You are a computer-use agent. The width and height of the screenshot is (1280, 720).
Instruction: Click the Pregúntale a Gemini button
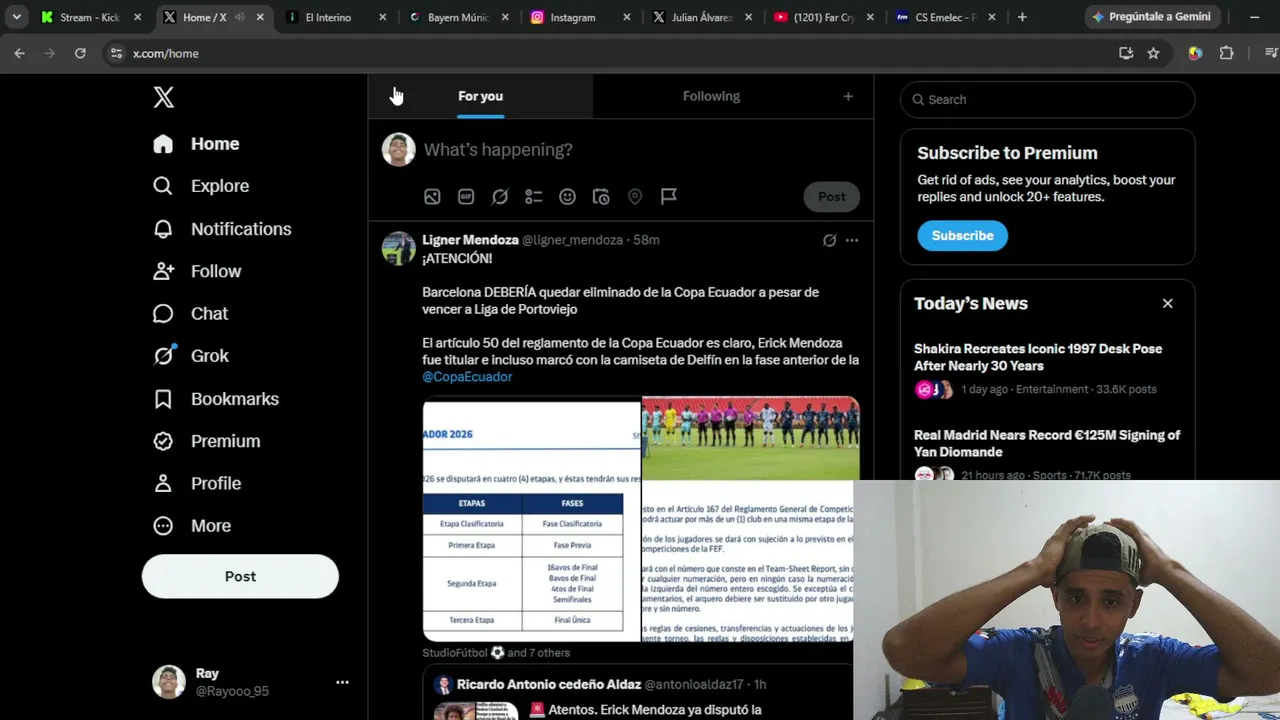1151,17
